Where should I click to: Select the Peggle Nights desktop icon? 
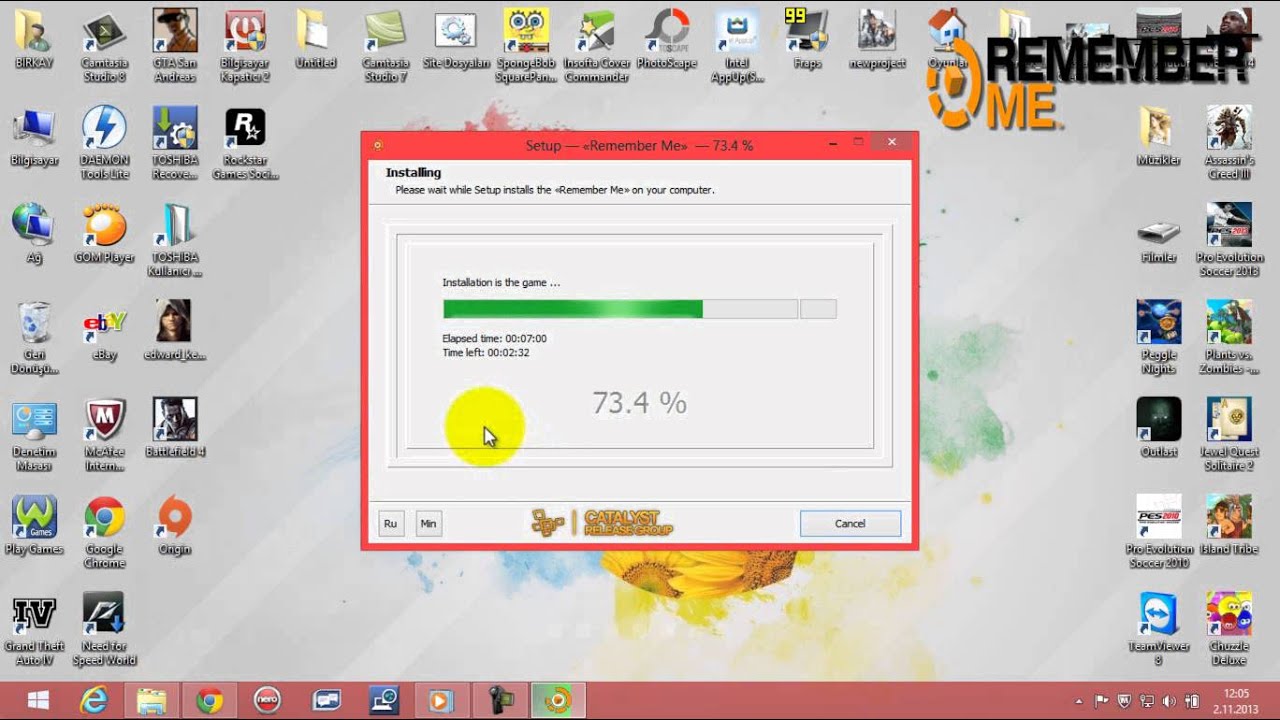[x=1158, y=337]
